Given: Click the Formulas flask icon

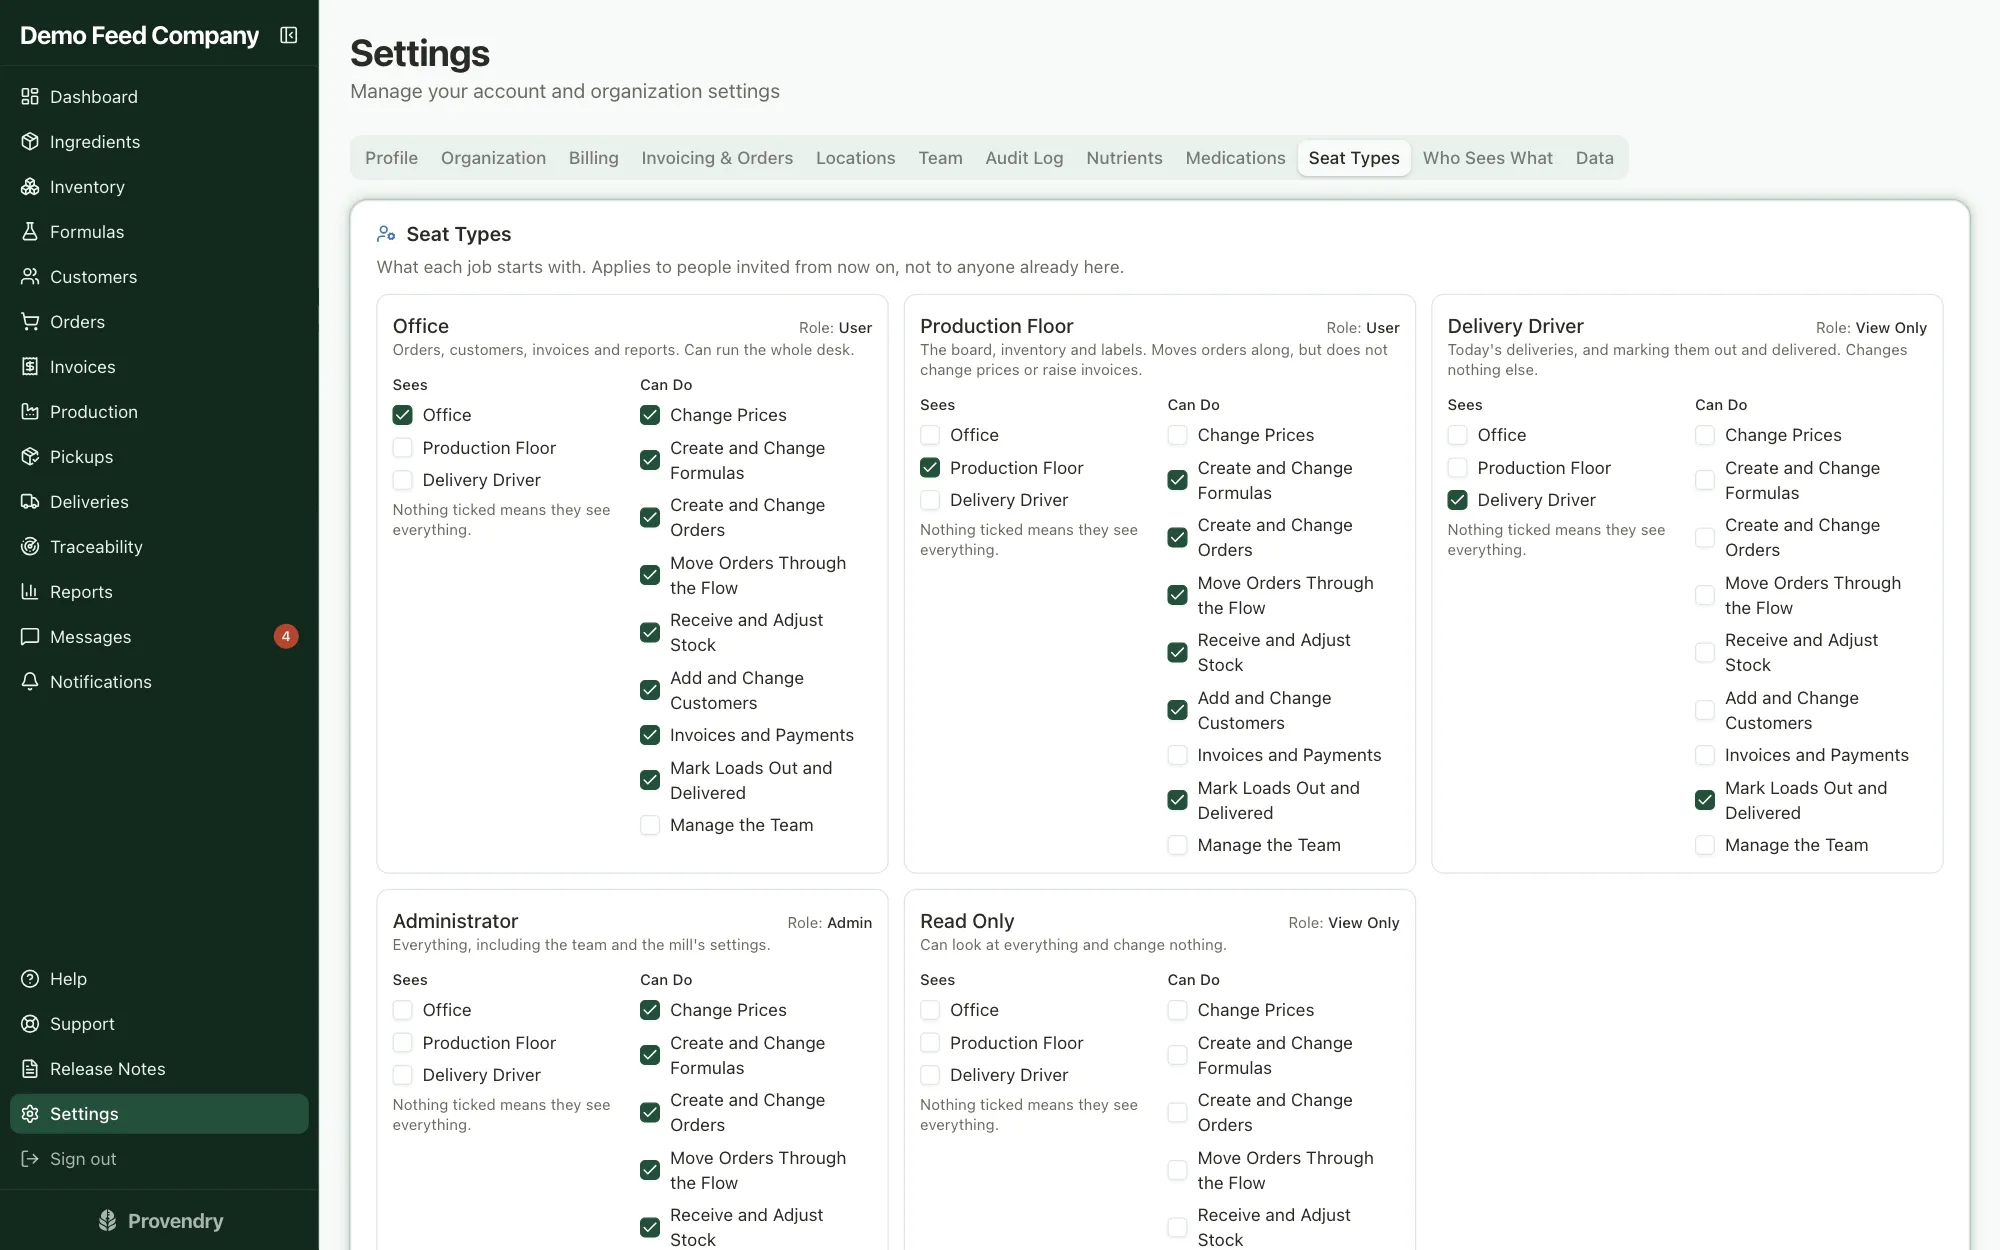Looking at the screenshot, I should [30, 232].
